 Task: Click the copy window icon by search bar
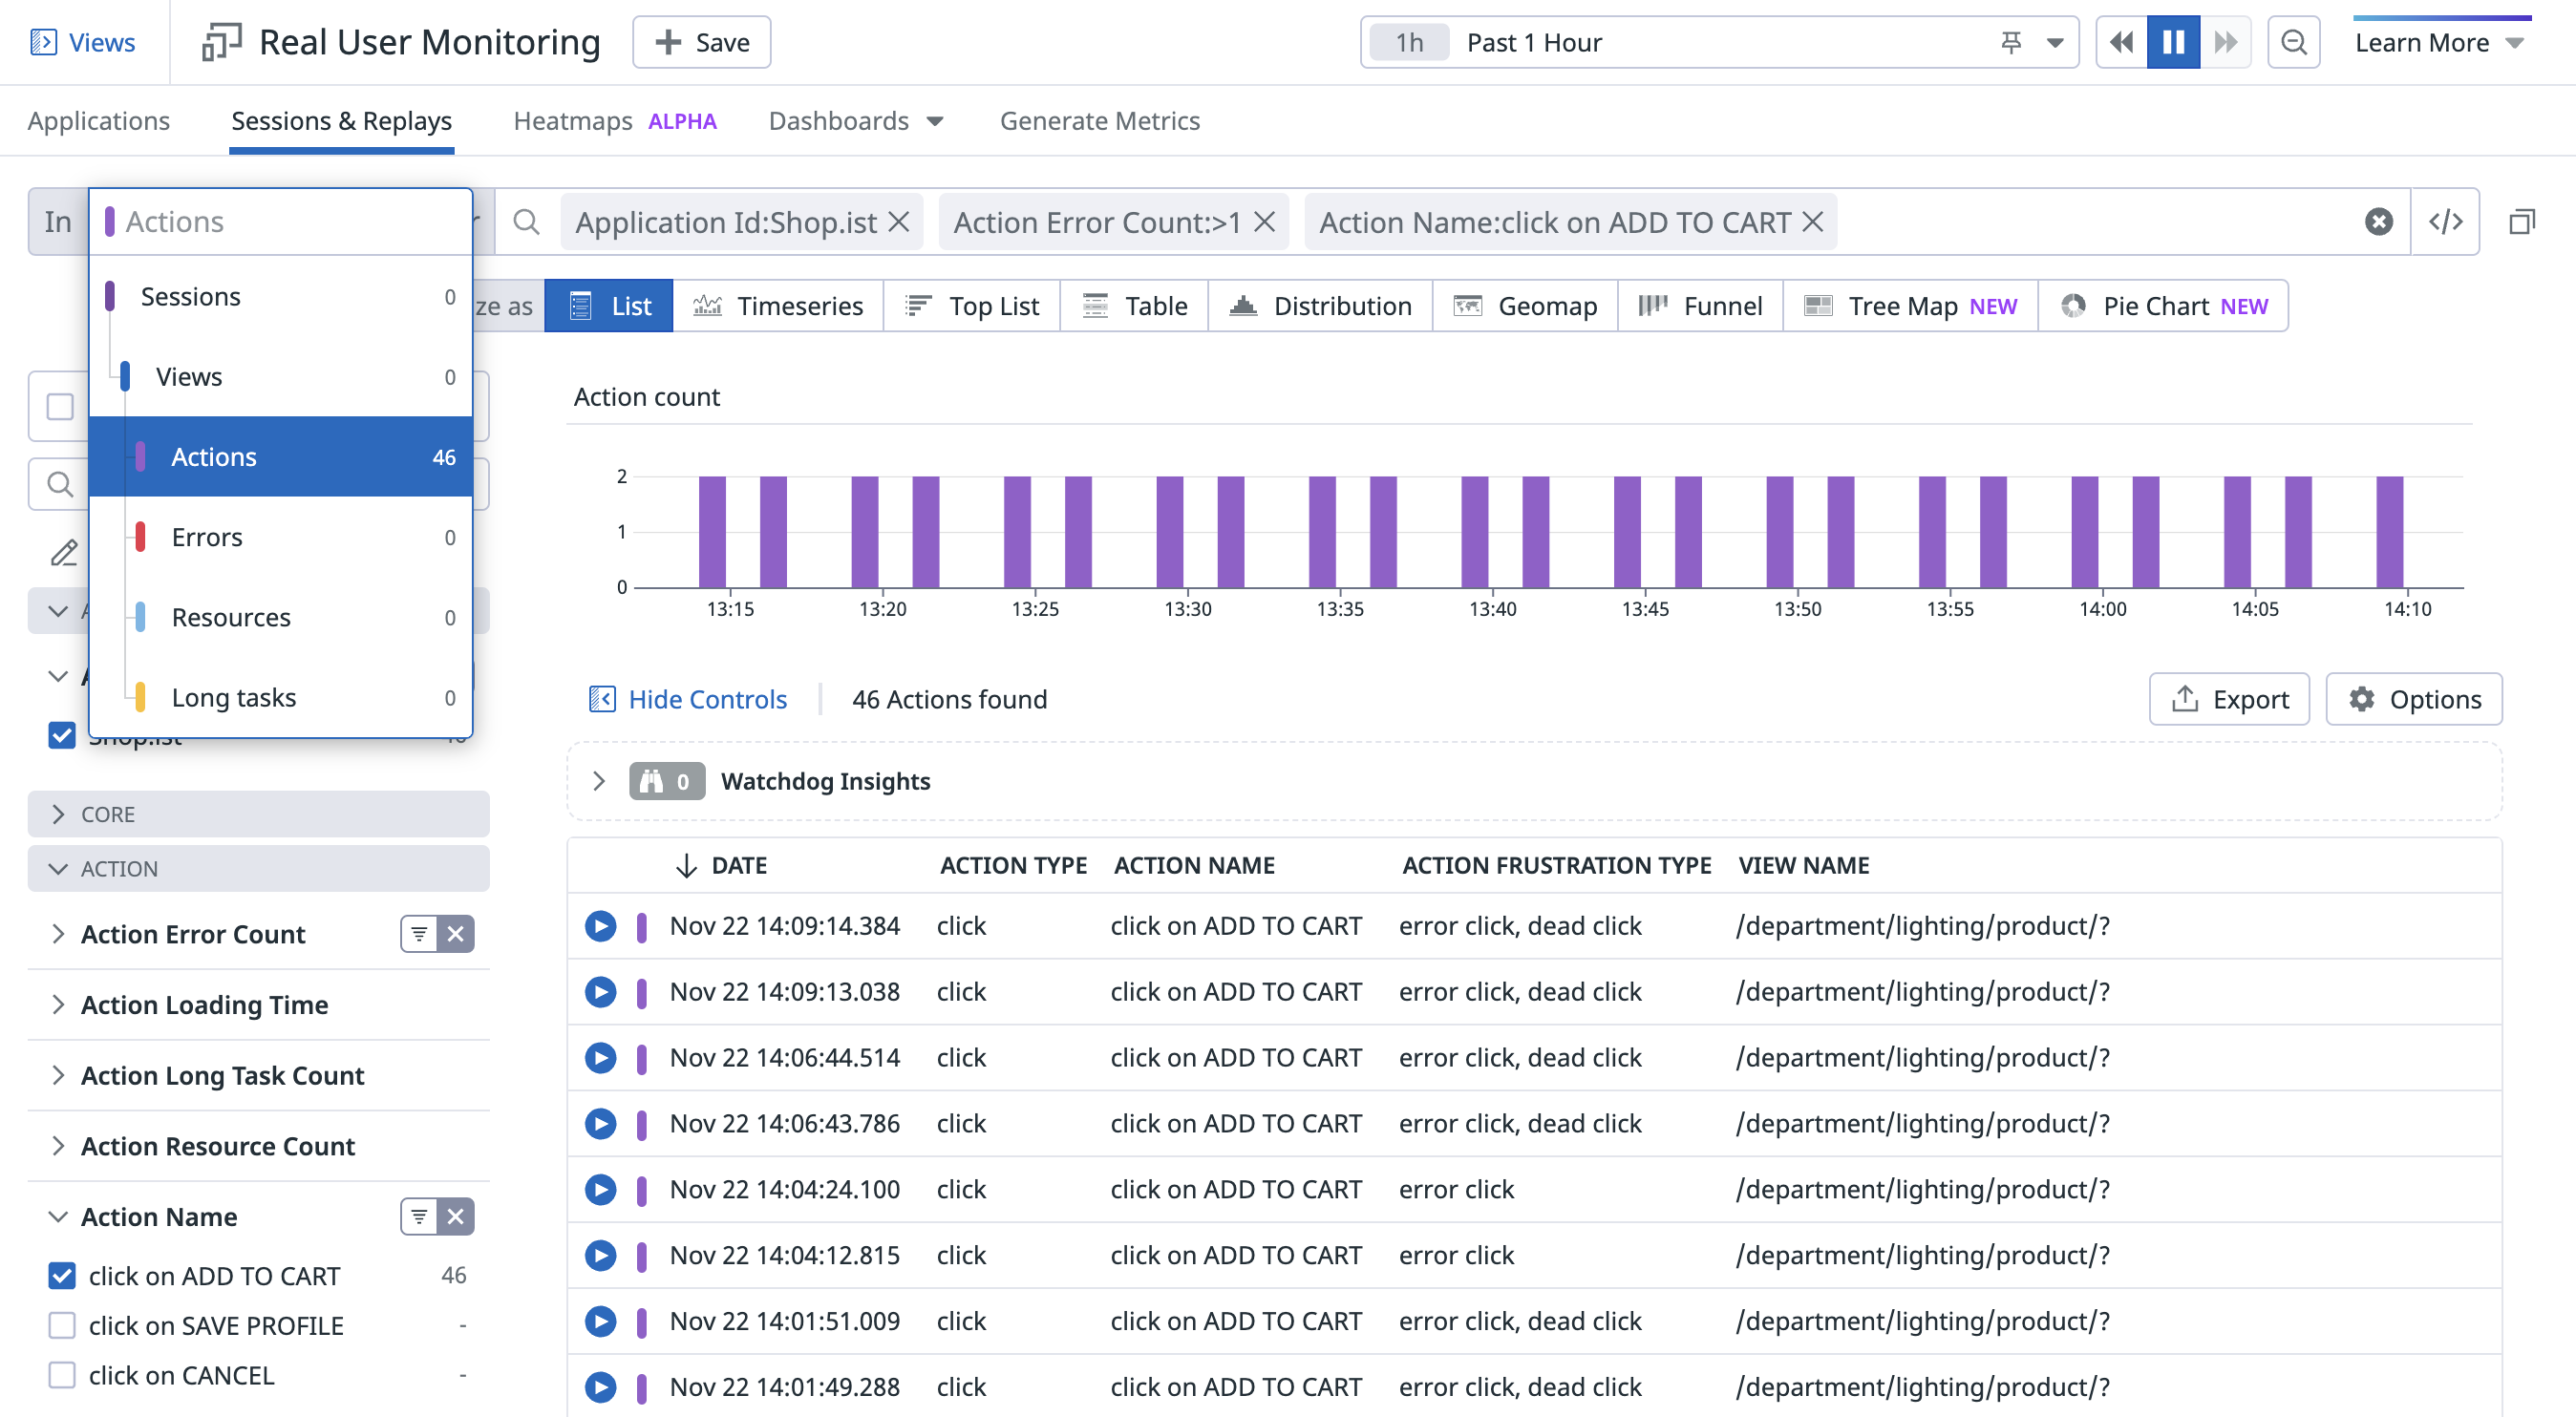2521,221
